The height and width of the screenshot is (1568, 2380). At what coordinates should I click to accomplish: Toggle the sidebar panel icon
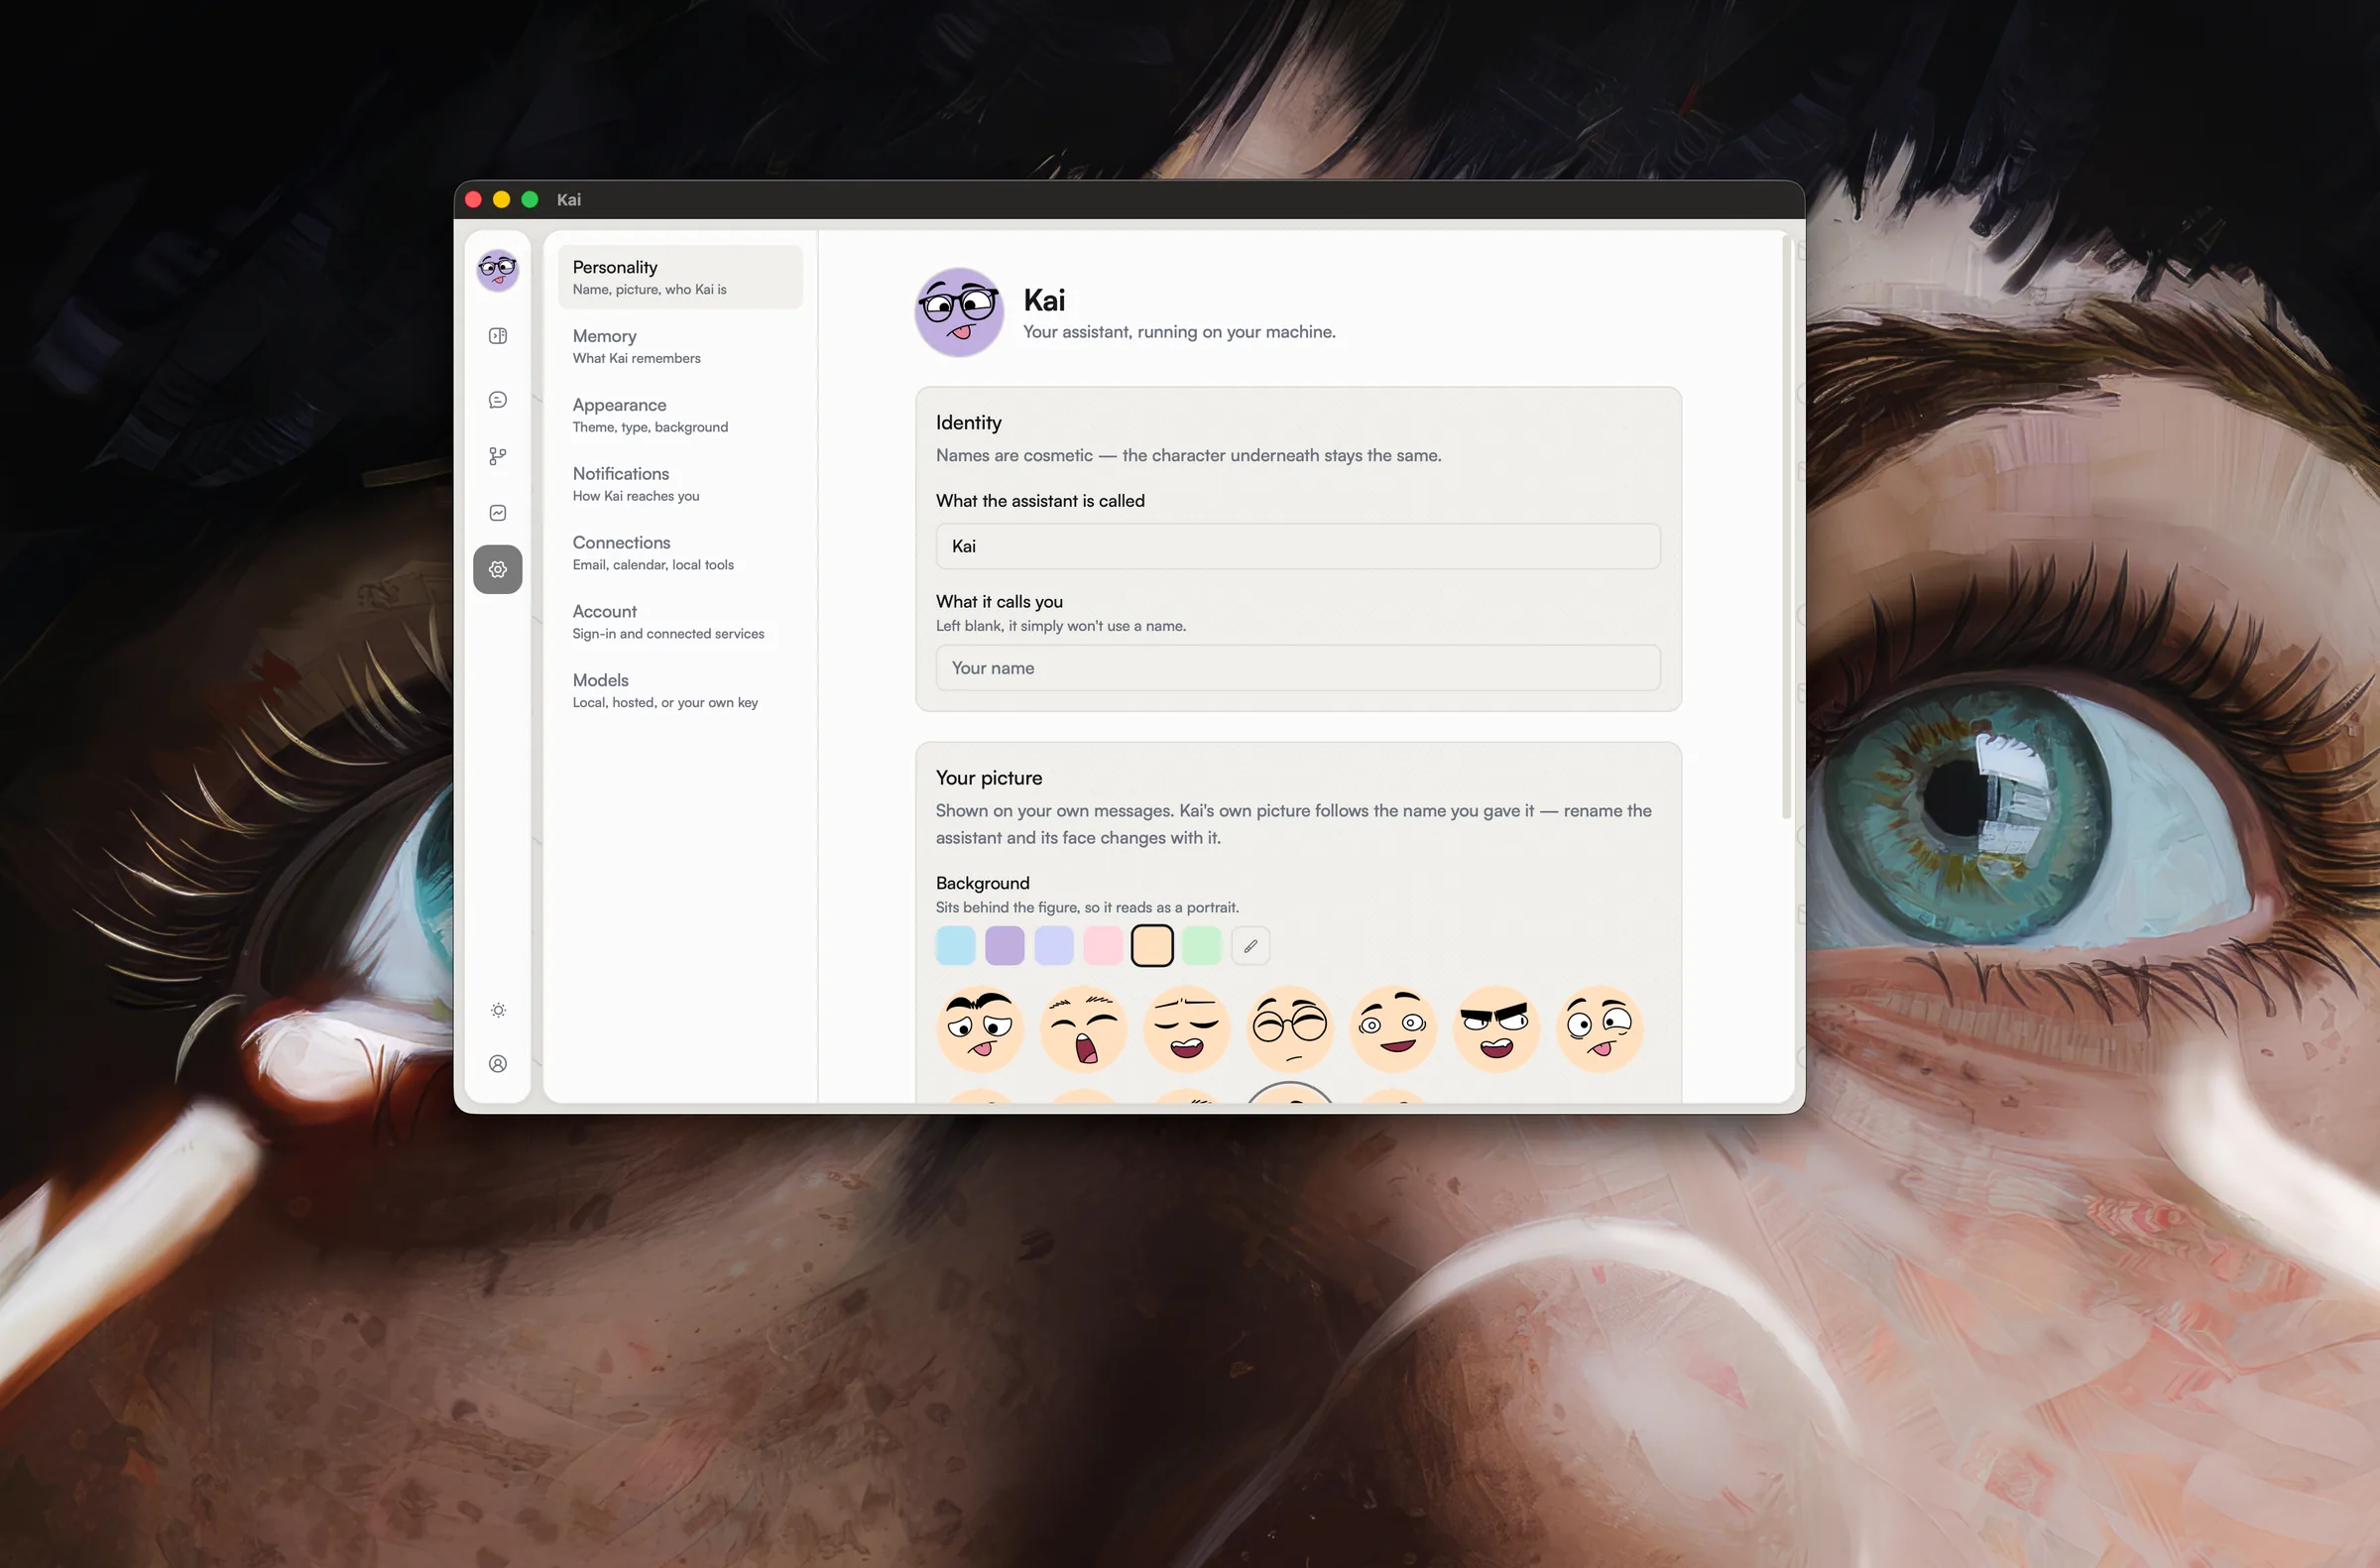[x=497, y=336]
